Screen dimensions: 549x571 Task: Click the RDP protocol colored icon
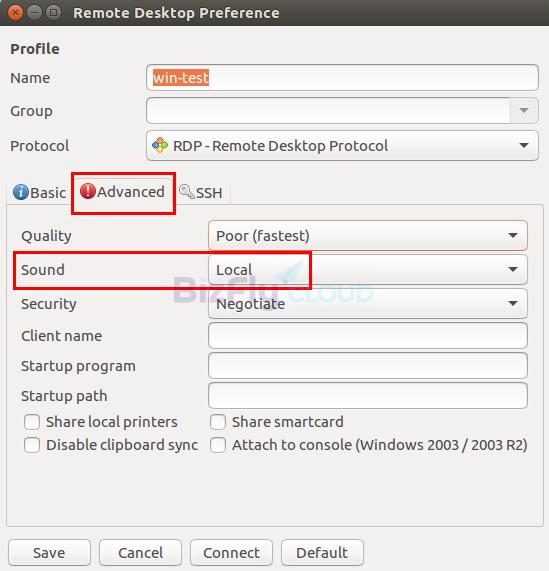coord(160,145)
